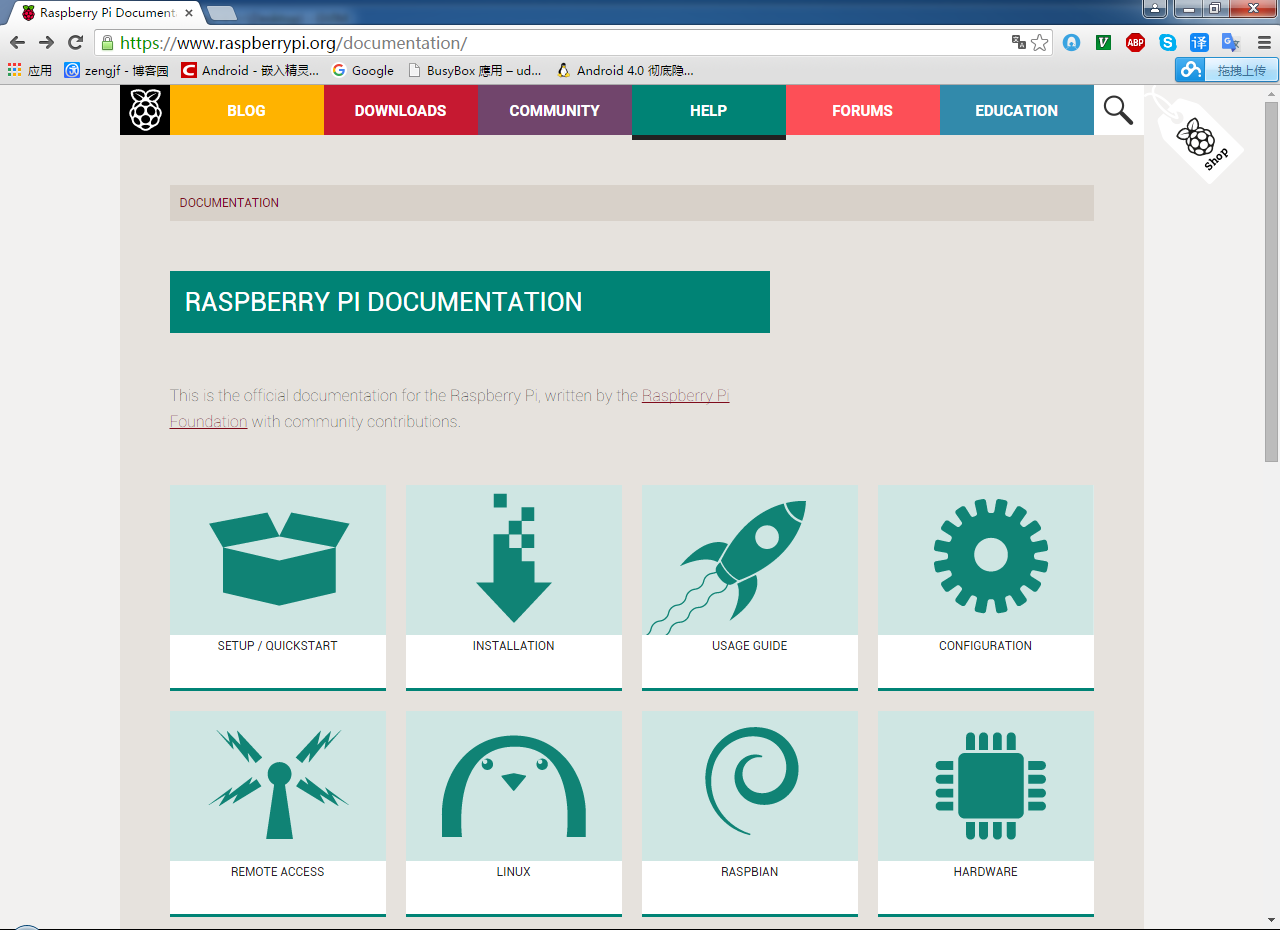Open the Remote Access antenna icon

point(278,786)
